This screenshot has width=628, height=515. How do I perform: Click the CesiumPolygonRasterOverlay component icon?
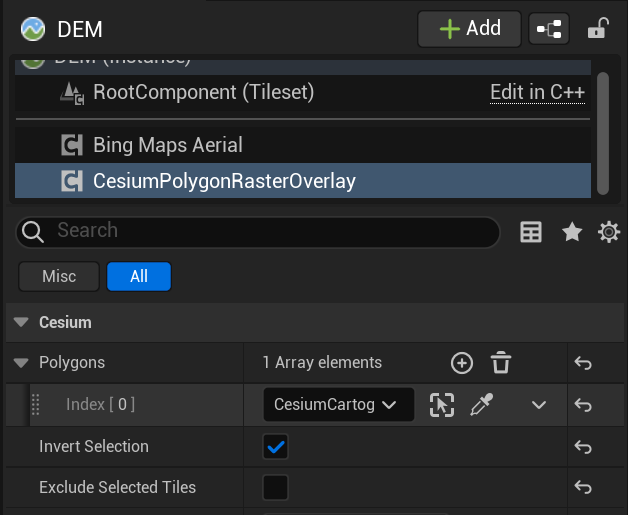pos(72,181)
